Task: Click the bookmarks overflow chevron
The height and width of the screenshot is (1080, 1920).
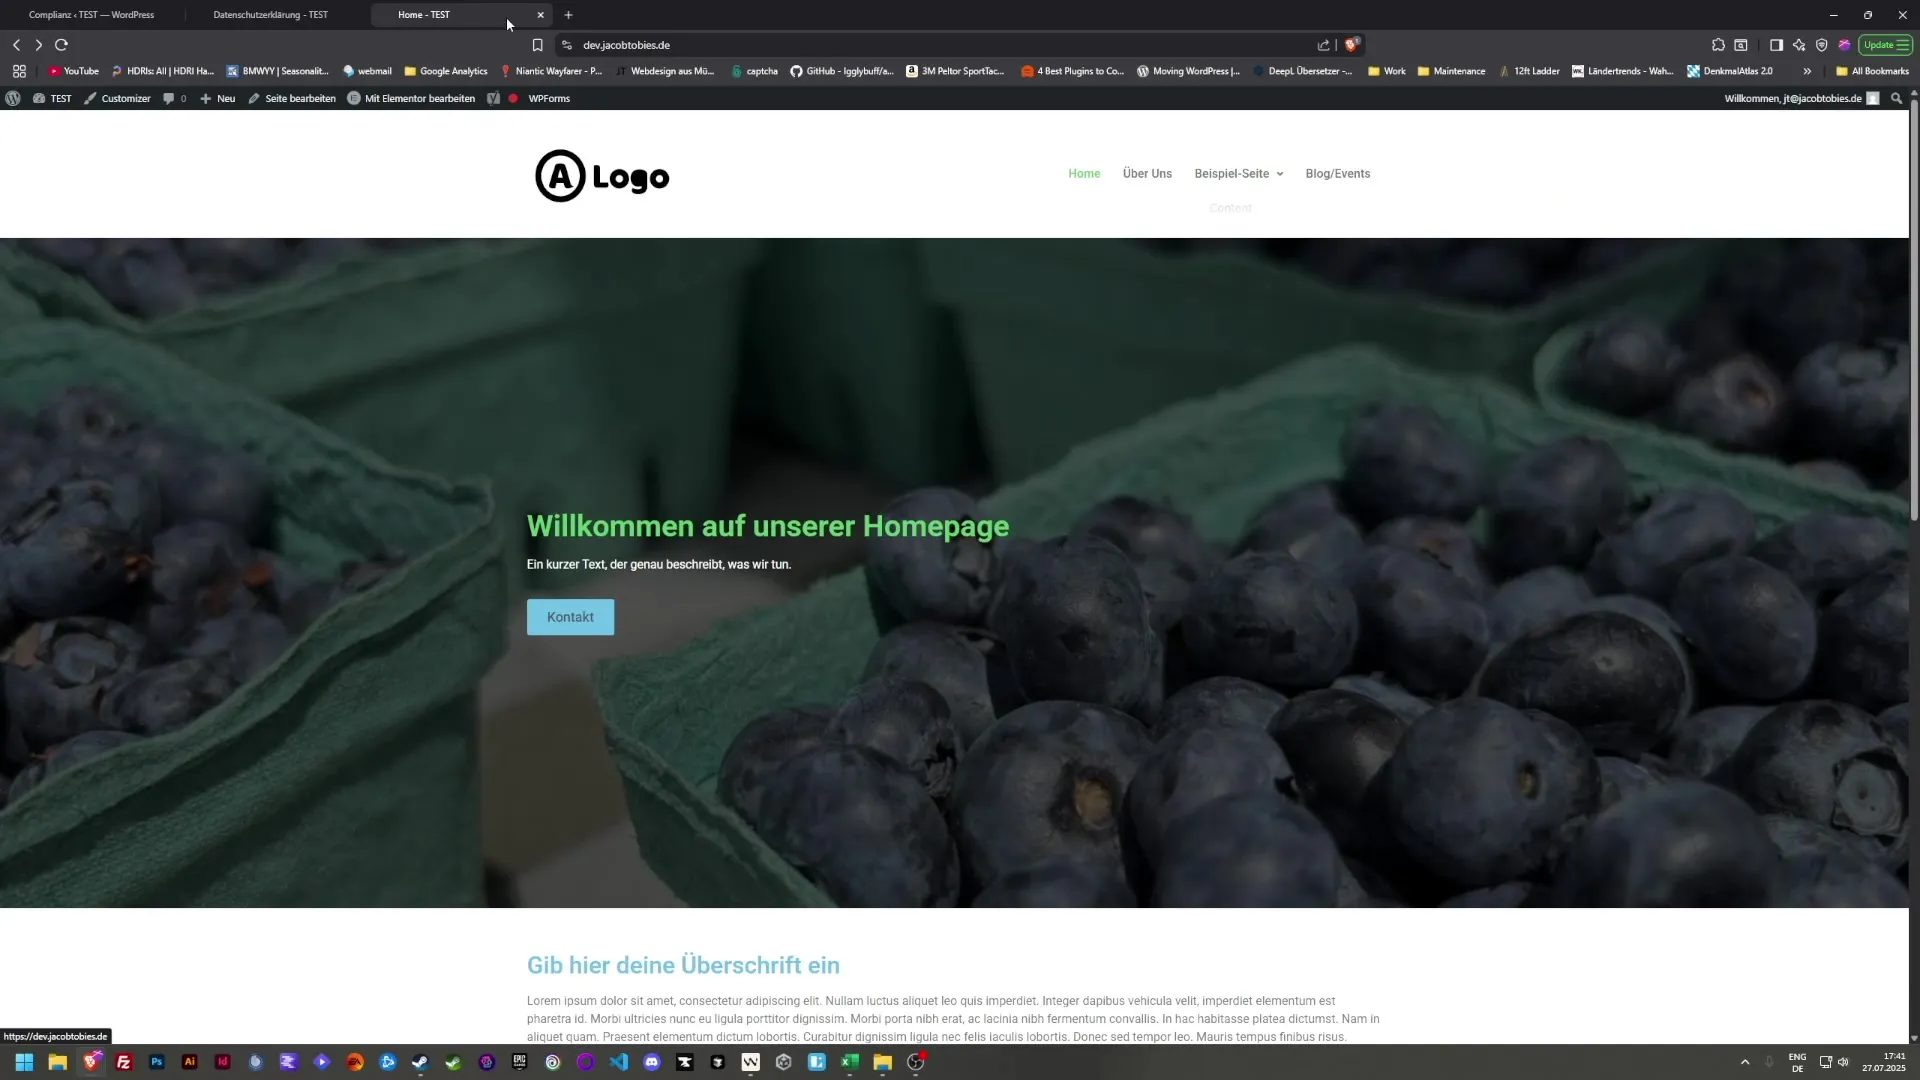Action: click(1807, 71)
